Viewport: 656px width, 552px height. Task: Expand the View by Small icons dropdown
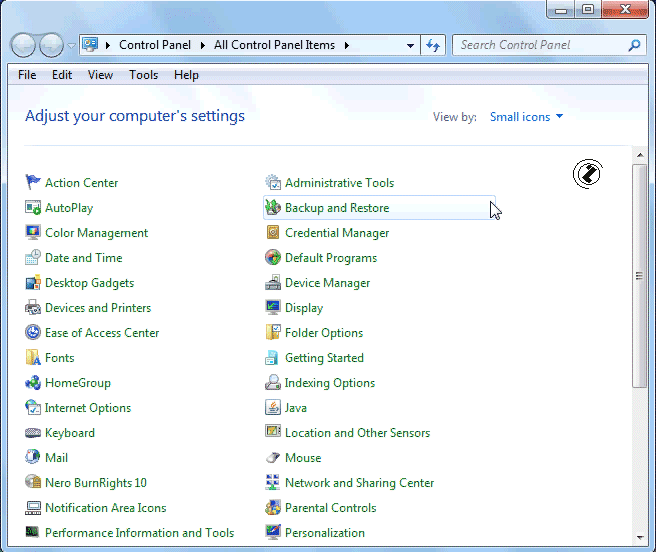(x=526, y=117)
